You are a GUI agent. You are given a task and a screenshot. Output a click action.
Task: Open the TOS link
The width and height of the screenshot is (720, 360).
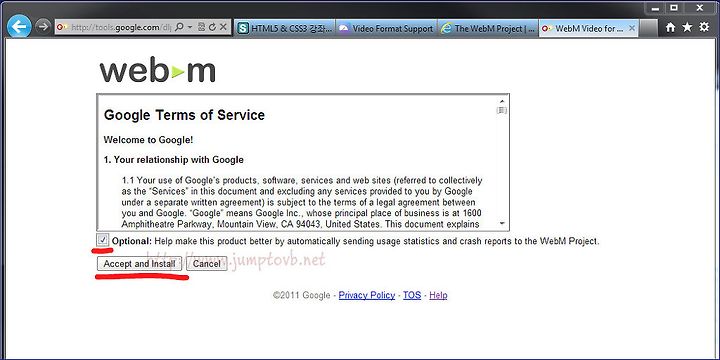click(412, 295)
